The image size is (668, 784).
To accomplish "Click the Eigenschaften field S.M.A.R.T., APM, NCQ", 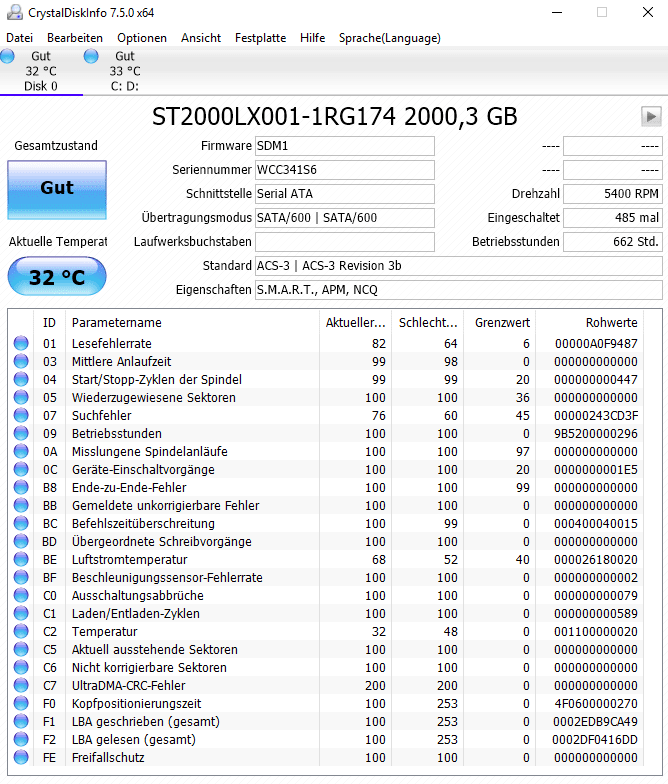I will [x=458, y=290].
